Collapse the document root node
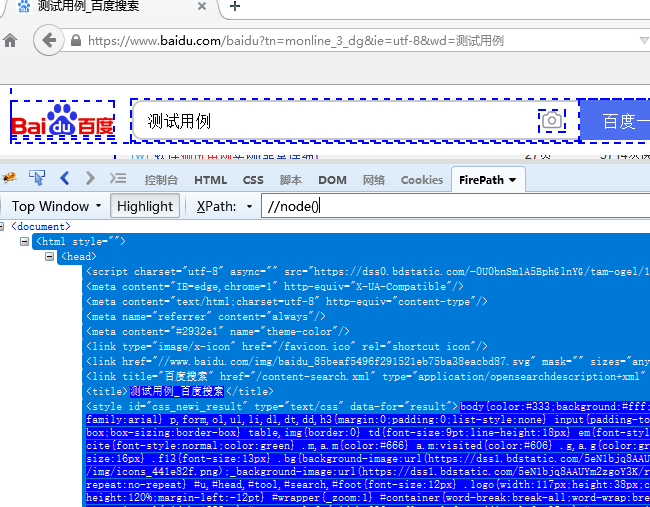Screen dimensions: 650x507 coord(2,226)
